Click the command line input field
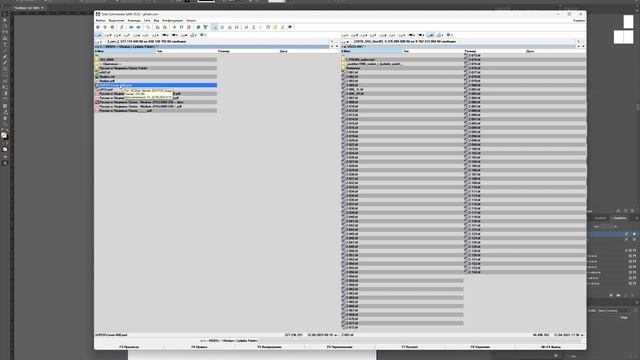Image resolution: width=640 pixels, height=360 pixels. (x=420, y=340)
